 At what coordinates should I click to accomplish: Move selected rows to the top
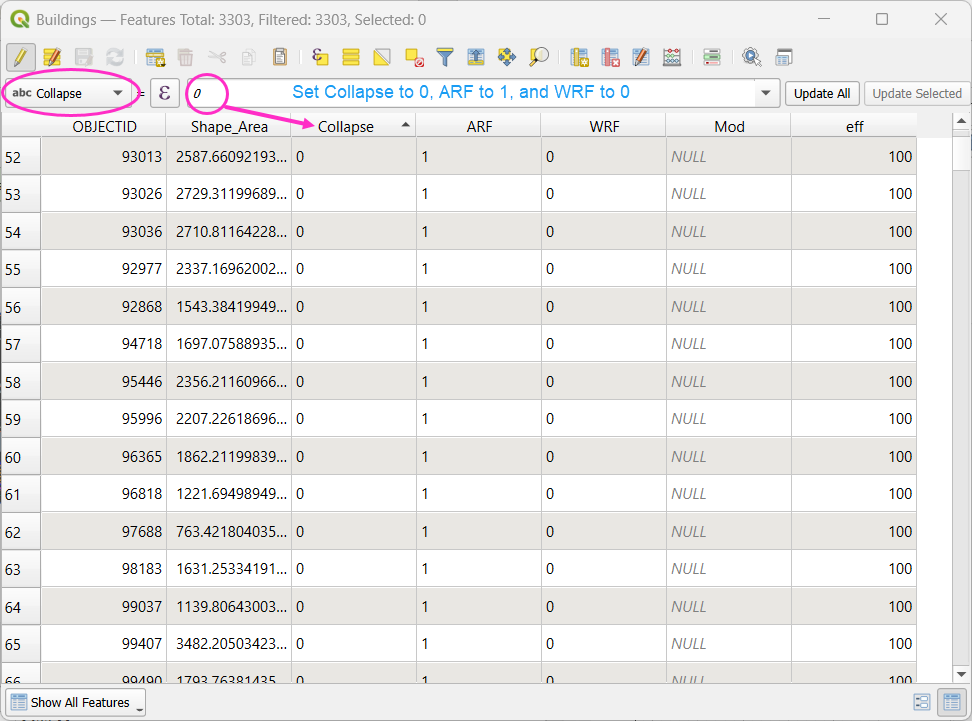476,57
